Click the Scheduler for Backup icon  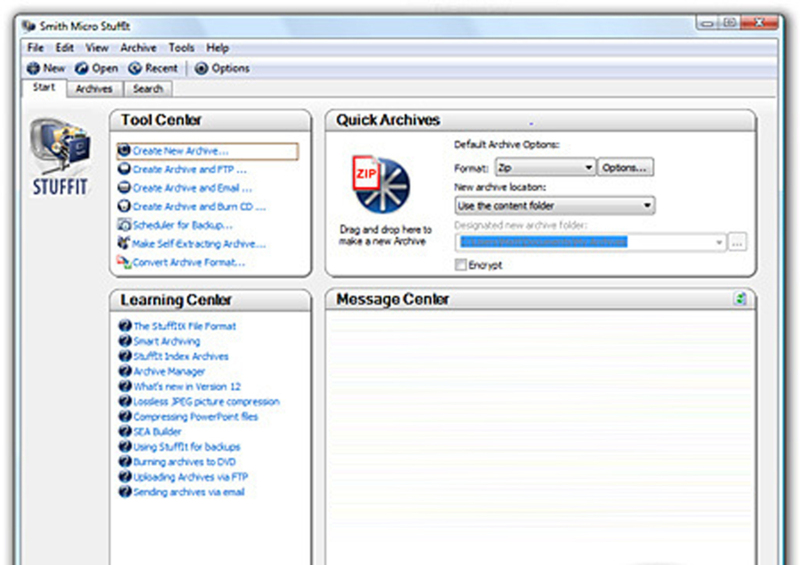124,225
